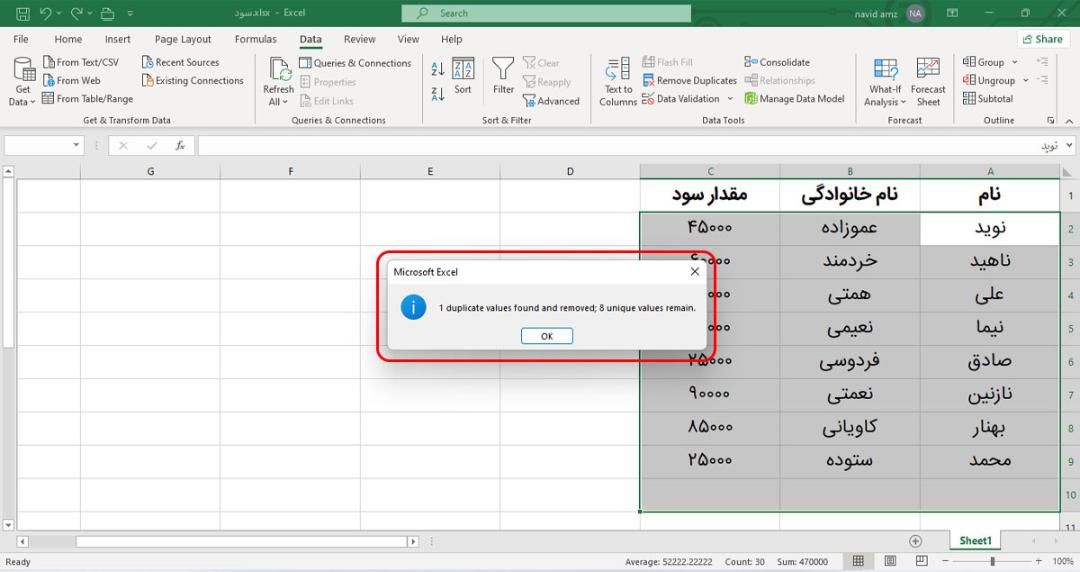Open Customize Quick Access Toolbar dropdown

point(130,13)
